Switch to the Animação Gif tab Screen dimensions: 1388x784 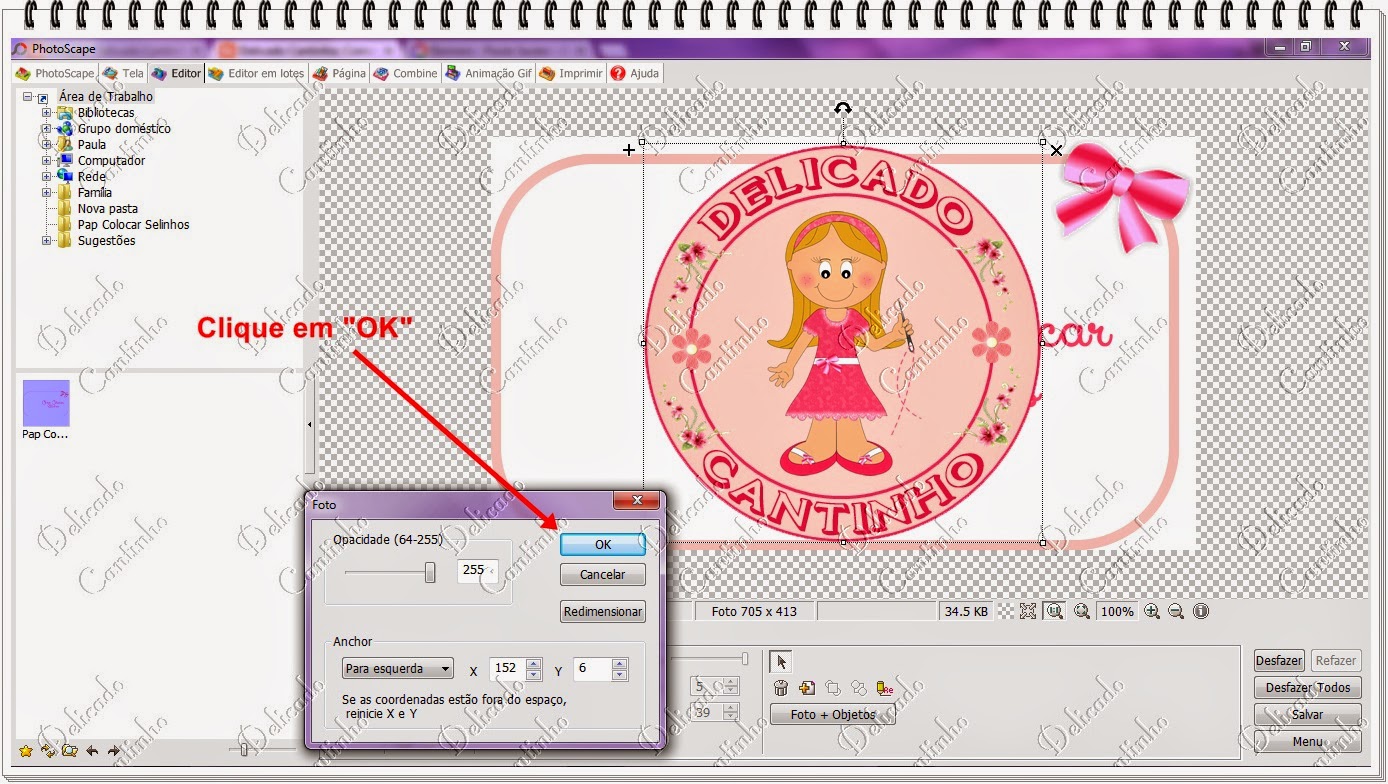(x=489, y=73)
